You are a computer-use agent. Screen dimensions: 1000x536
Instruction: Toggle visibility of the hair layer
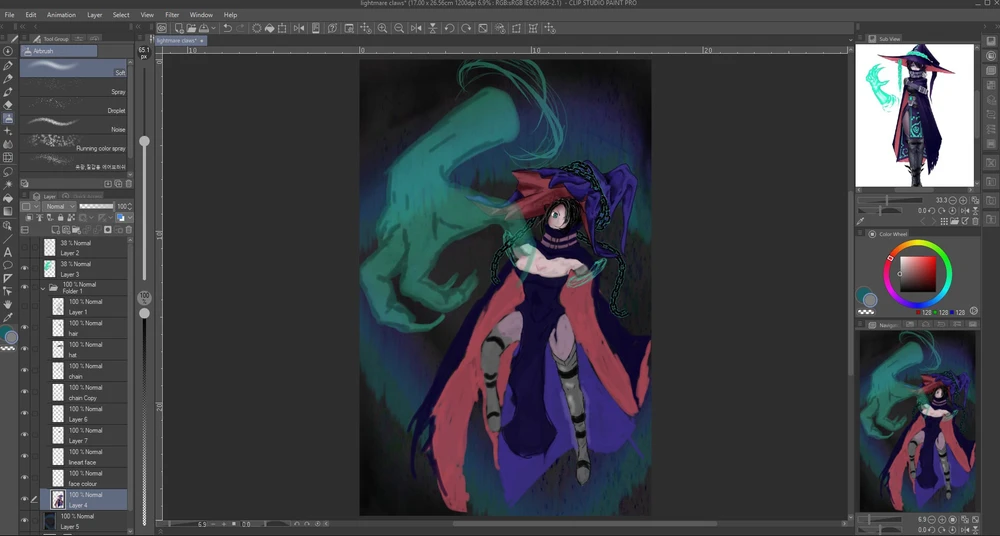(25, 327)
